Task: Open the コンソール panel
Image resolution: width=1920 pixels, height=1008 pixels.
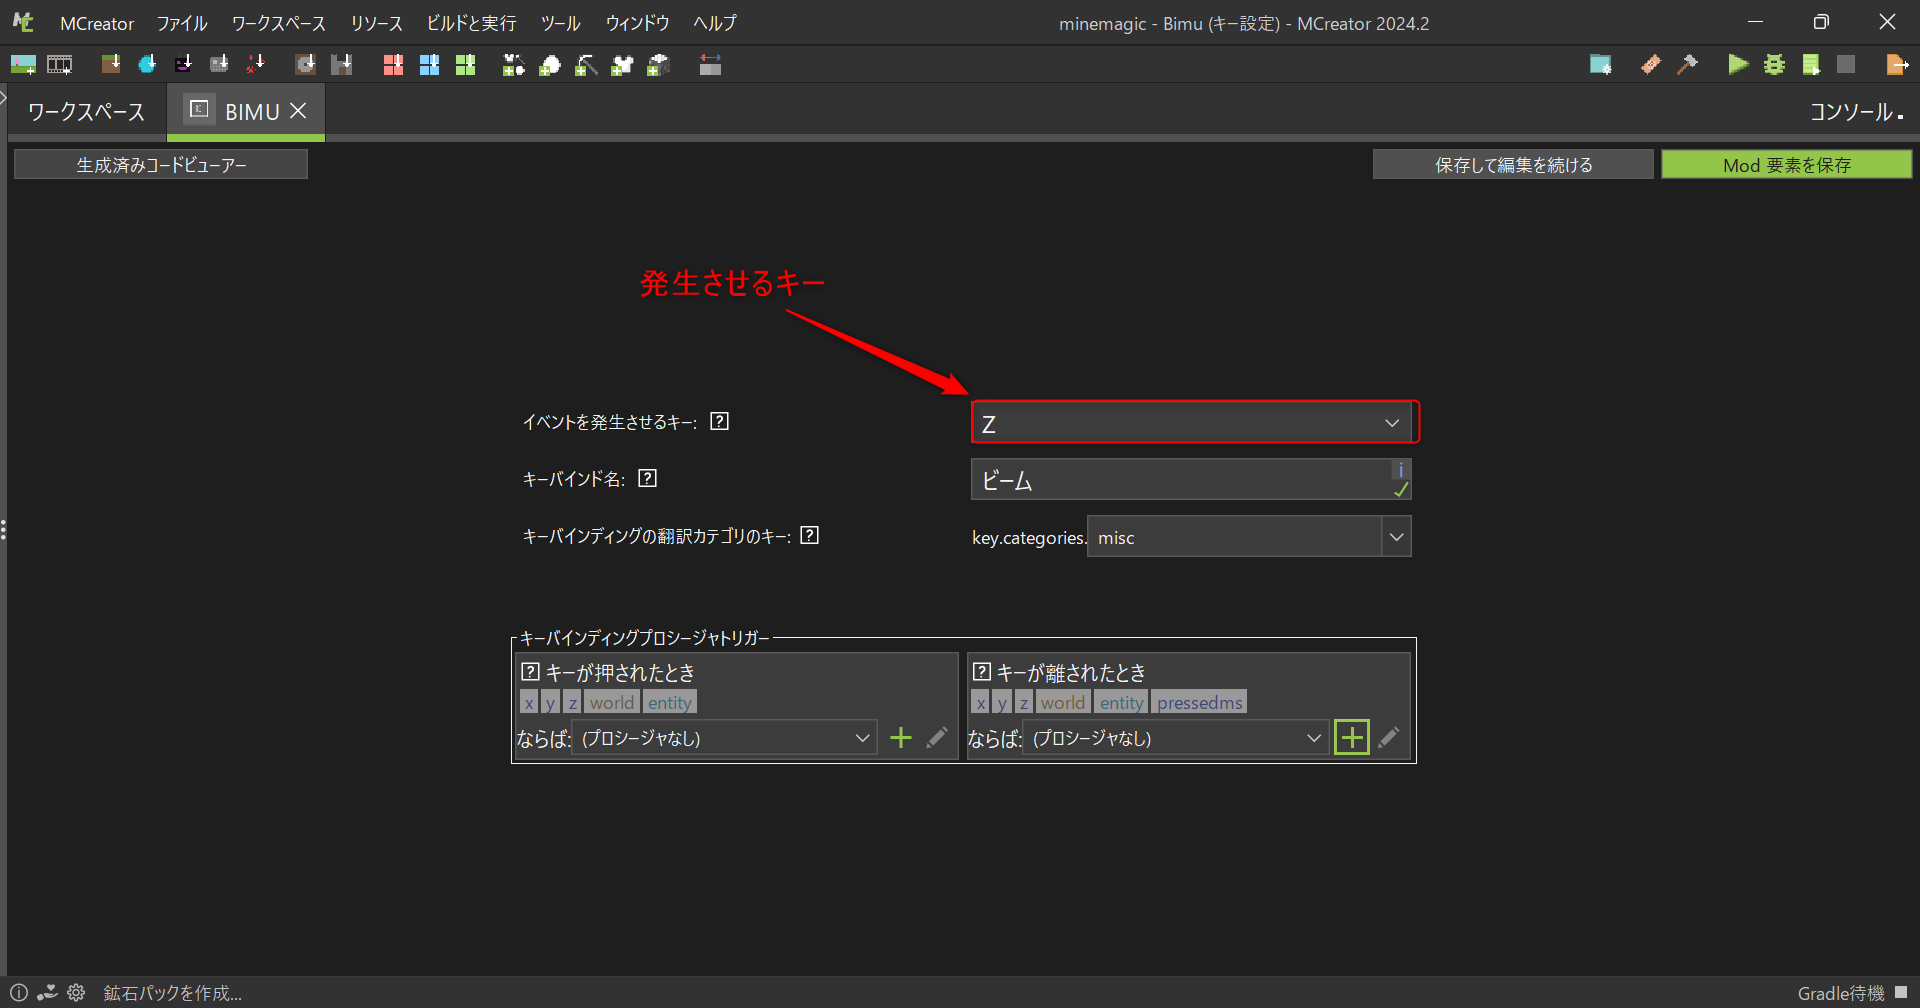Action: [x=1856, y=112]
